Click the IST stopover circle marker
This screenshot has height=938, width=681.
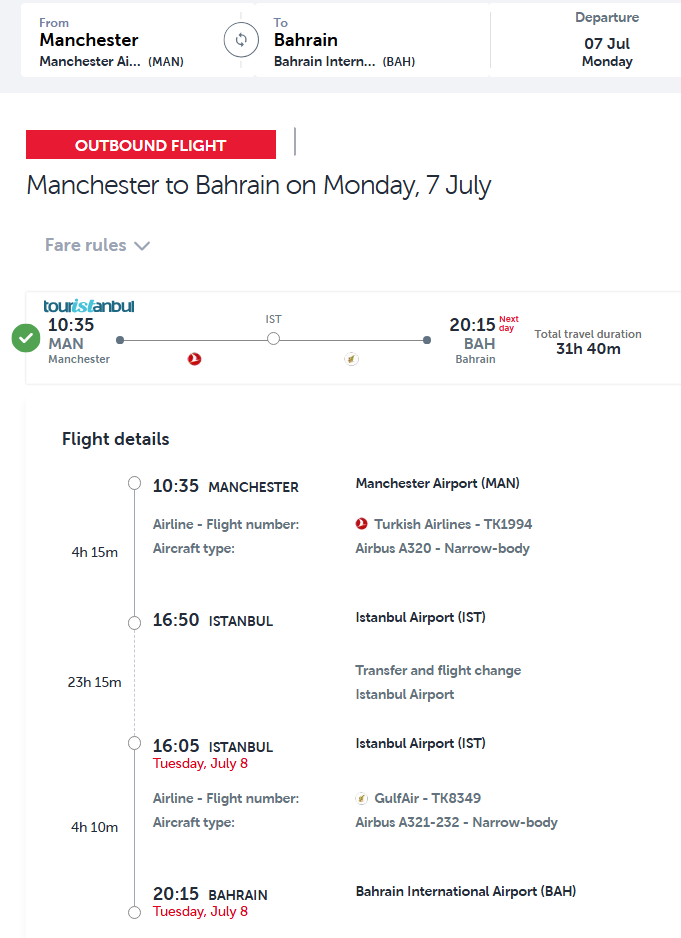click(273, 339)
